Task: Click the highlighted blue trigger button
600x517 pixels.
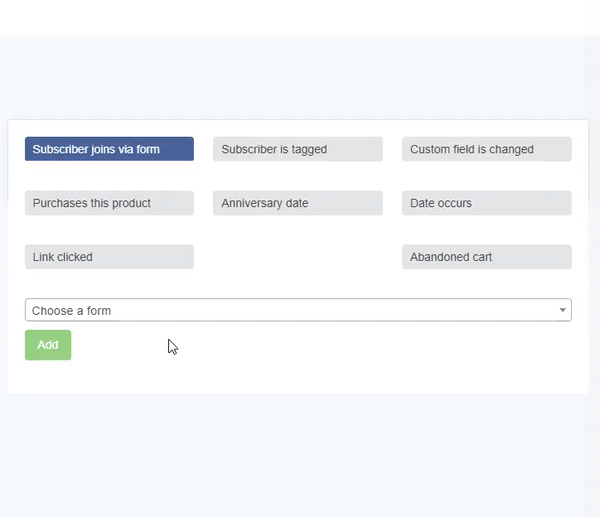Action: (109, 149)
